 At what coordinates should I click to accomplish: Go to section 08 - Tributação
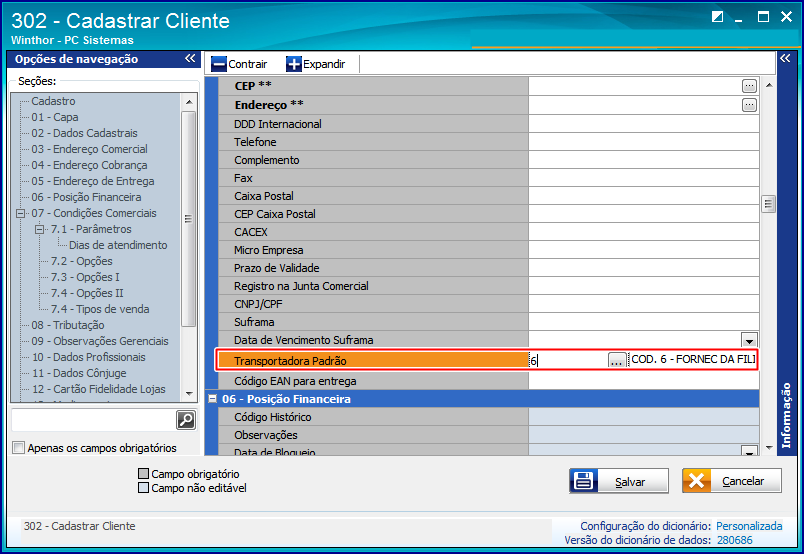click(x=68, y=325)
